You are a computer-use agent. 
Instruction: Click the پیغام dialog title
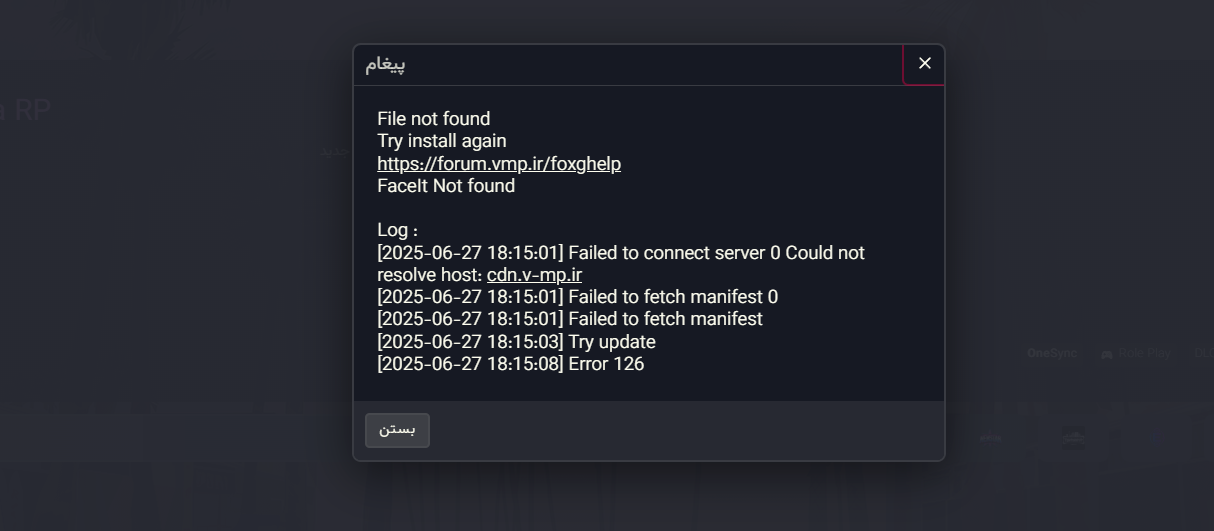pyautogui.click(x=385, y=65)
